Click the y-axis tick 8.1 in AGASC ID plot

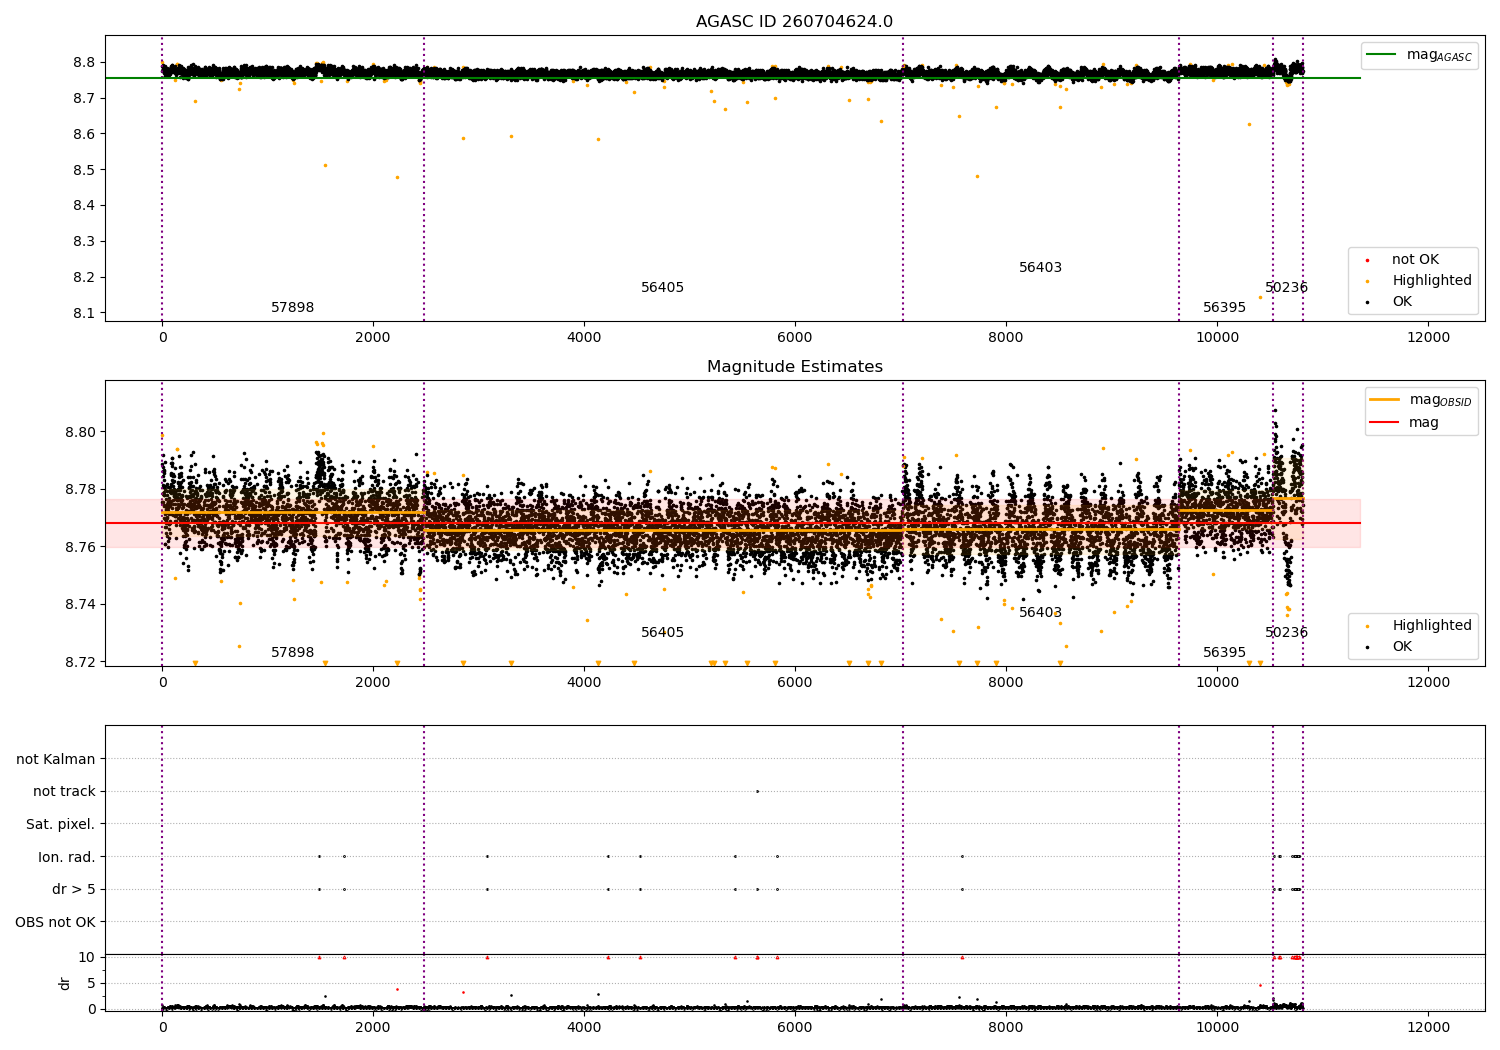[x=85, y=313]
